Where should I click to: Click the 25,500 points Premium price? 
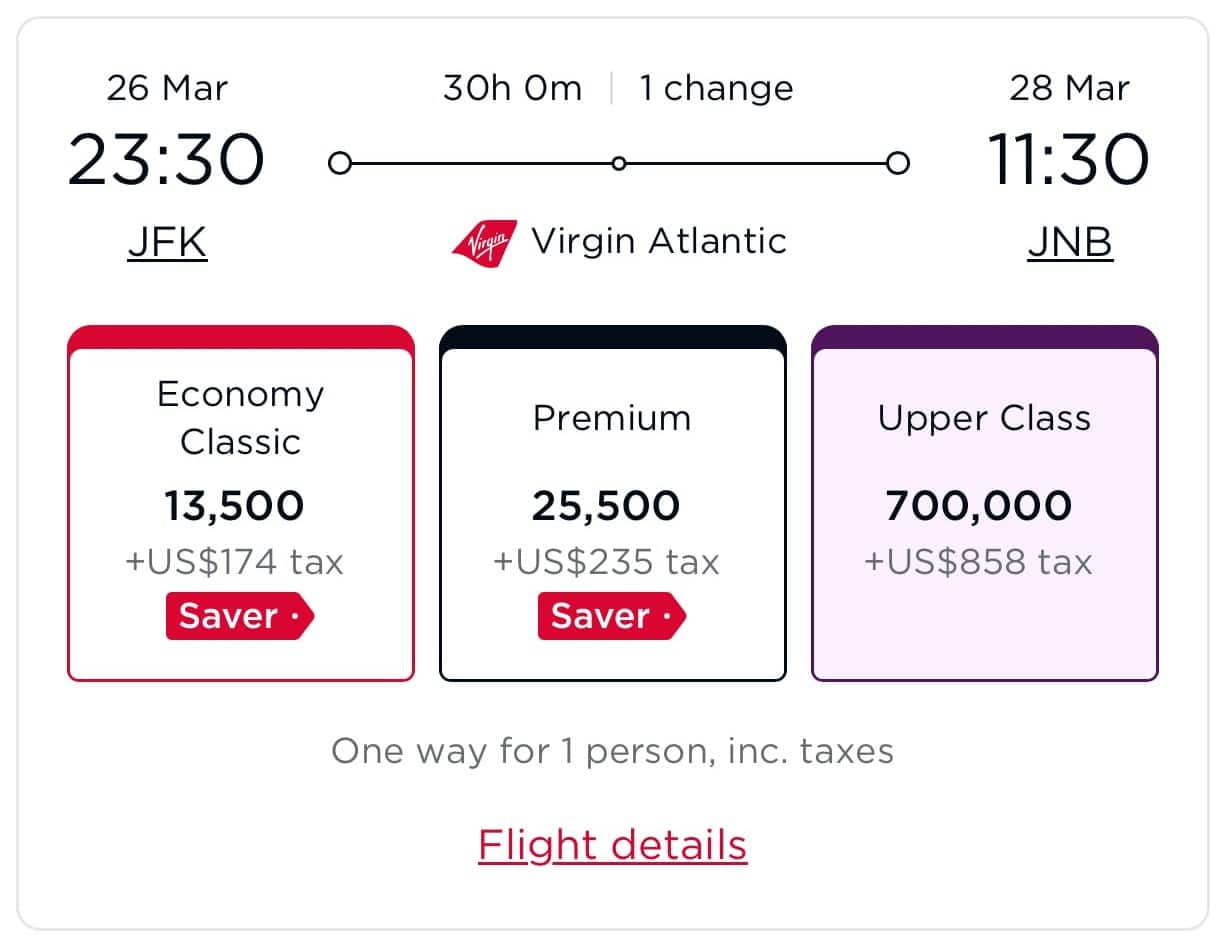coord(605,506)
